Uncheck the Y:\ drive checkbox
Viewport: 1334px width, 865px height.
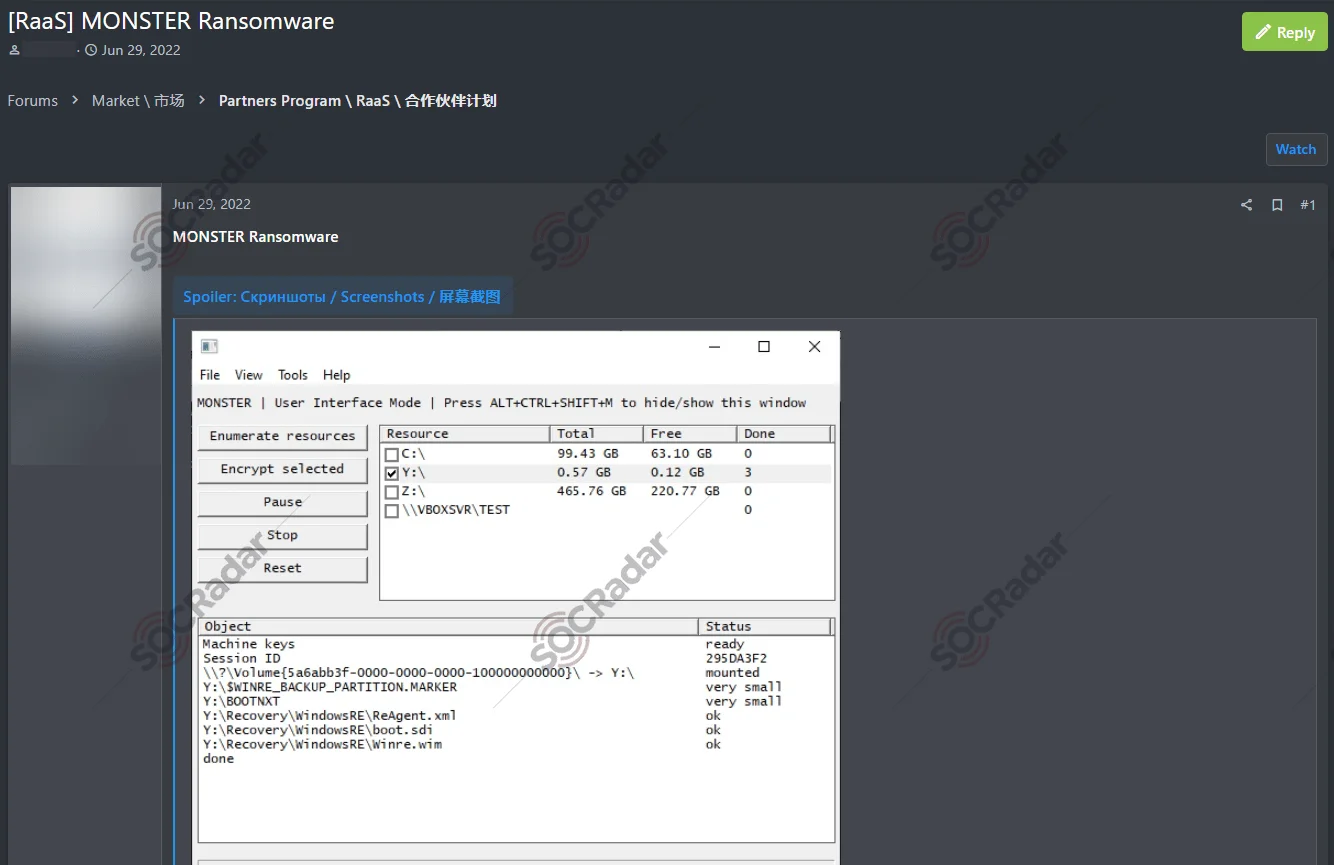392,473
